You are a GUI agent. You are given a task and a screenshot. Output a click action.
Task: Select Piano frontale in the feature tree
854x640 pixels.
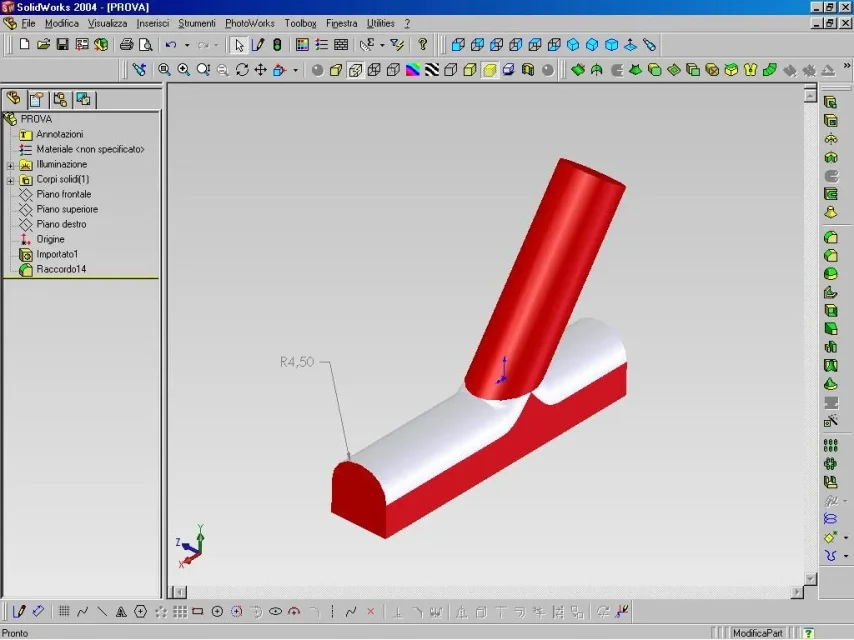64,194
